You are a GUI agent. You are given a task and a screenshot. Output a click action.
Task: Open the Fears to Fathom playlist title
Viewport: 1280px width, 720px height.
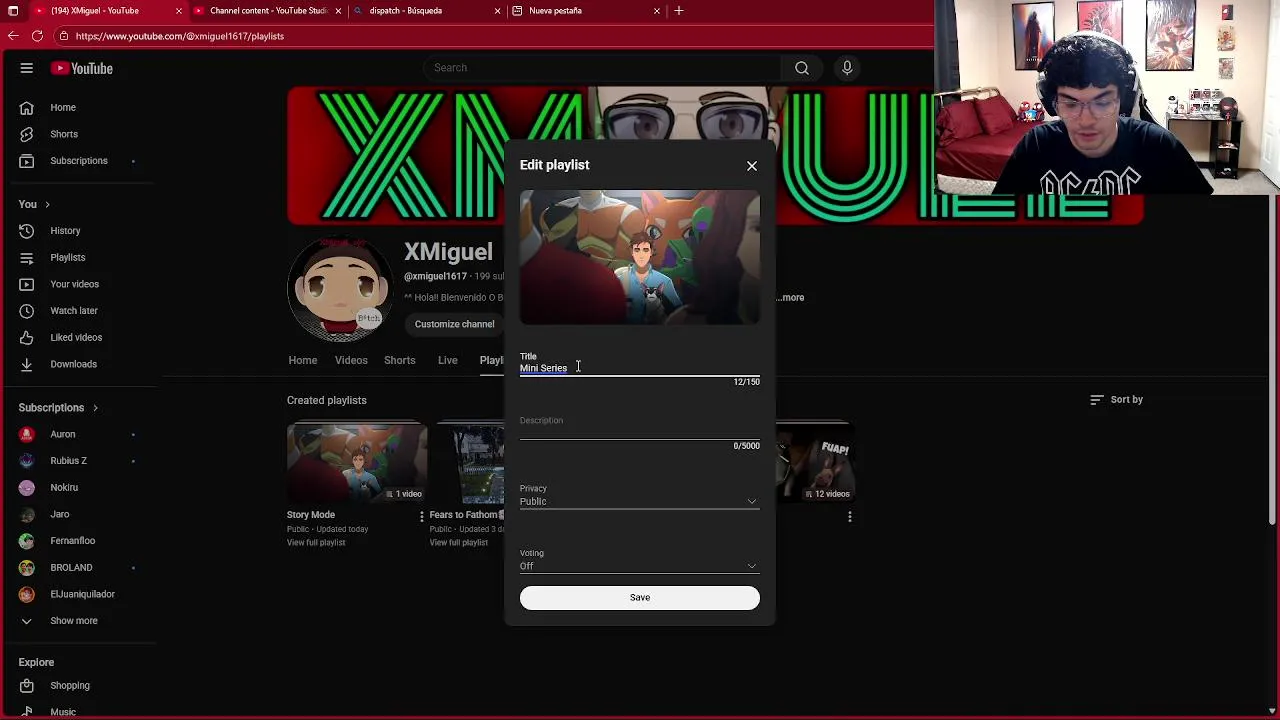(464, 515)
